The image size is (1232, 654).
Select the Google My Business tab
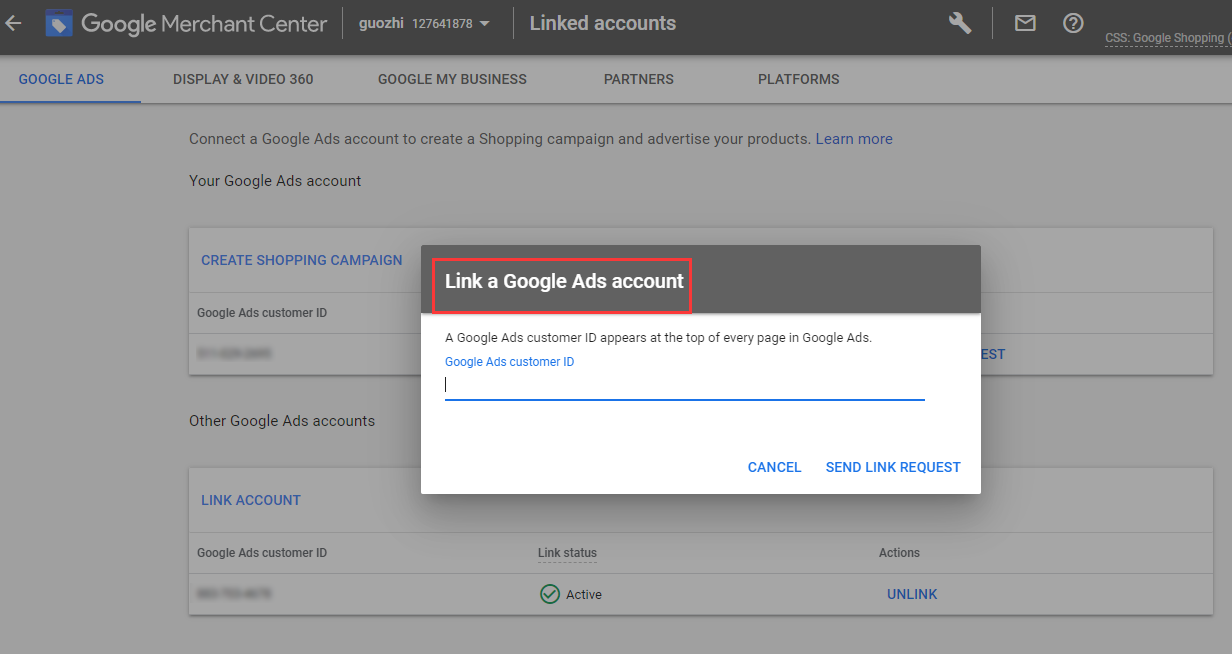pyautogui.click(x=452, y=79)
